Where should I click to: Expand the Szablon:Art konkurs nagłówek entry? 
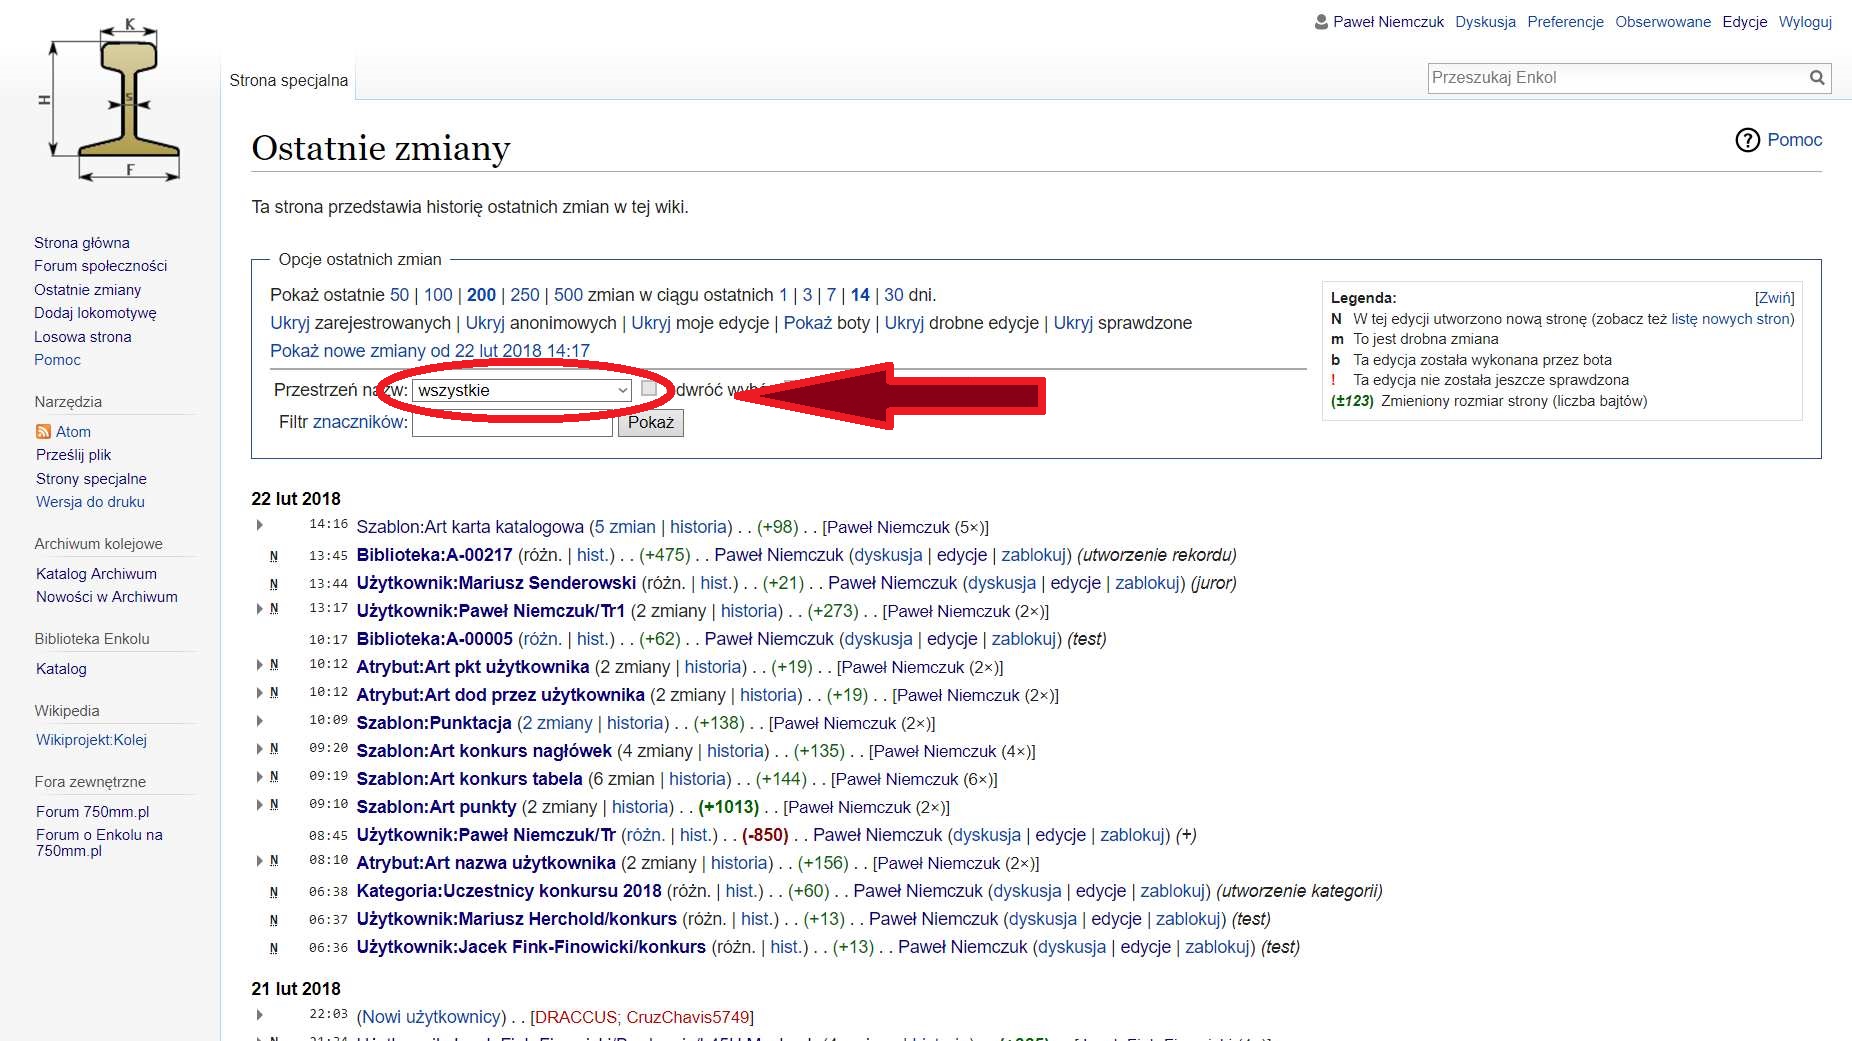tap(260, 749)
